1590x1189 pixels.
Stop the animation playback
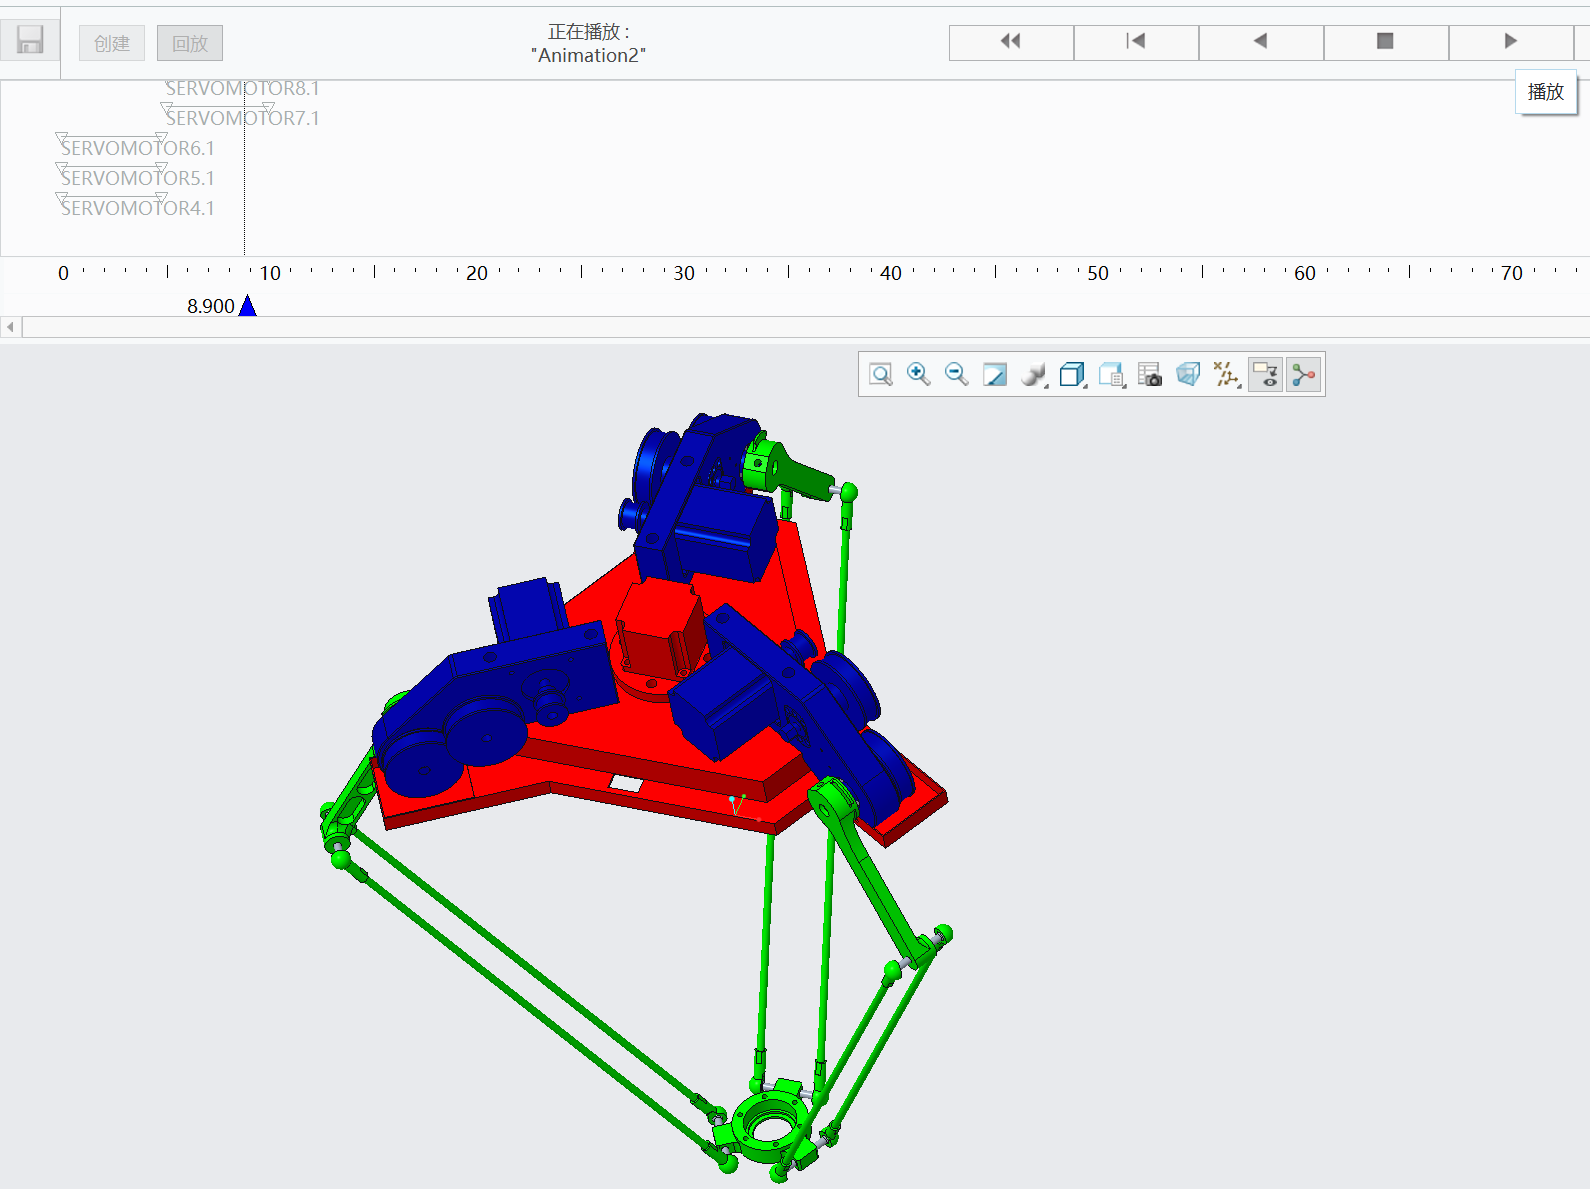pyautogui.click(x=1385, y=41)
